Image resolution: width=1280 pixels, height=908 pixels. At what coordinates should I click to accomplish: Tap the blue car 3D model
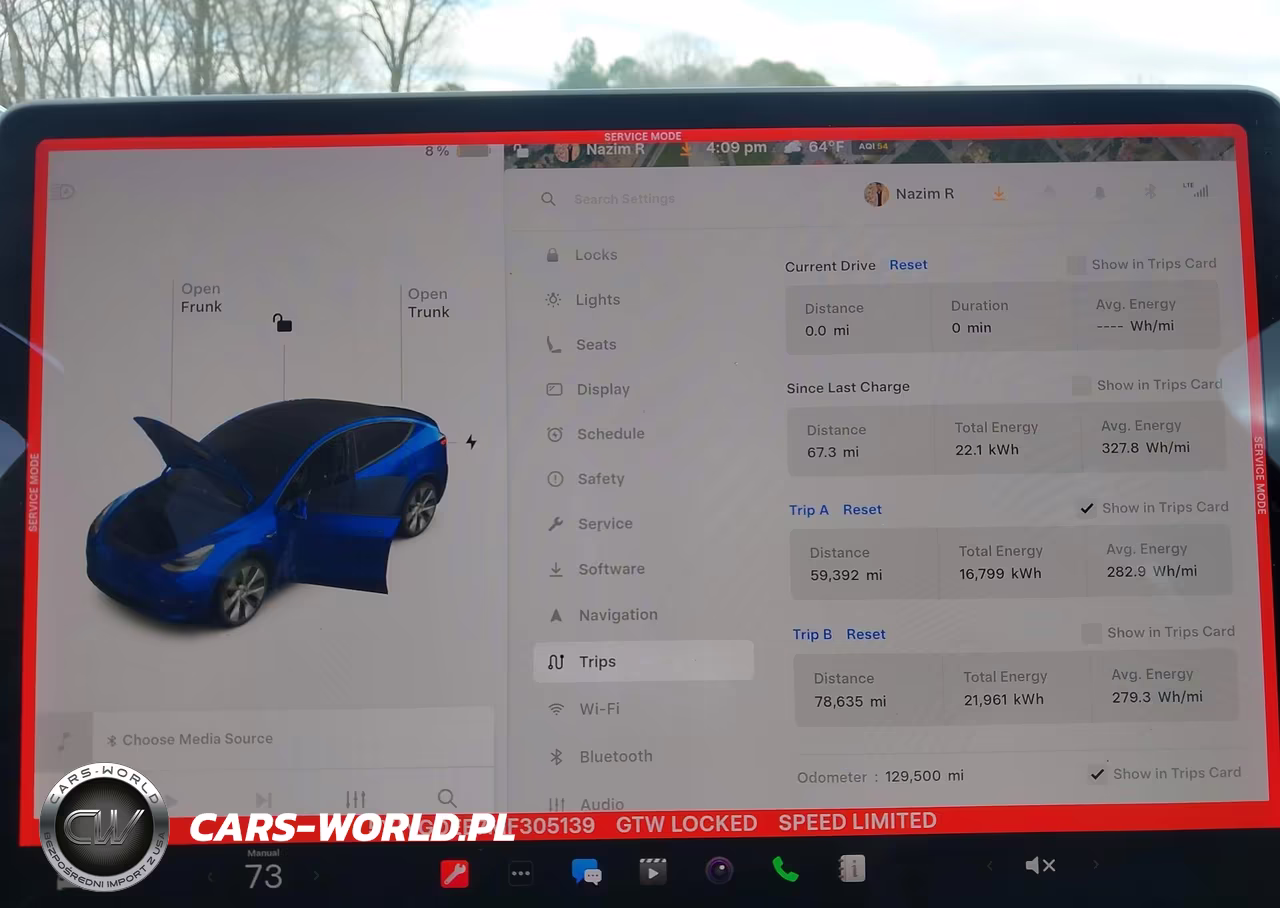(x=268, y=512)
